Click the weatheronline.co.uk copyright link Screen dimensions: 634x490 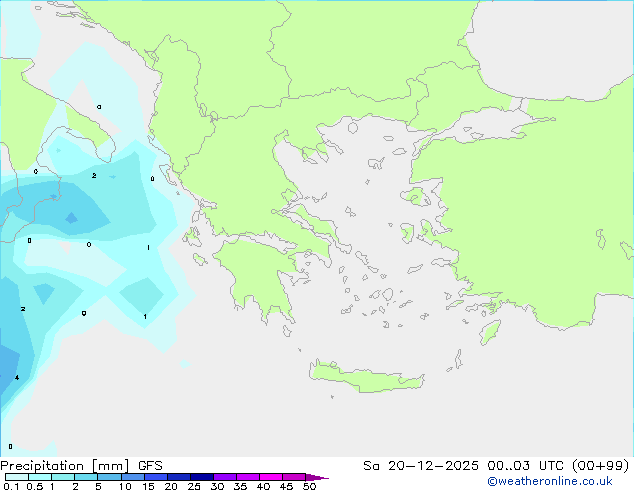point(550,481)
